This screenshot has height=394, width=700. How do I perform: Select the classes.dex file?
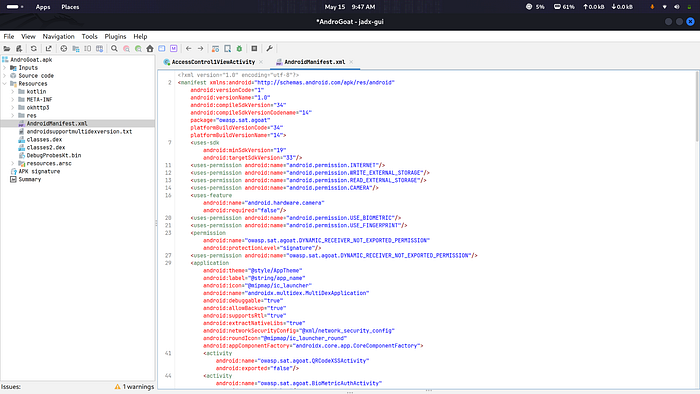44,140
